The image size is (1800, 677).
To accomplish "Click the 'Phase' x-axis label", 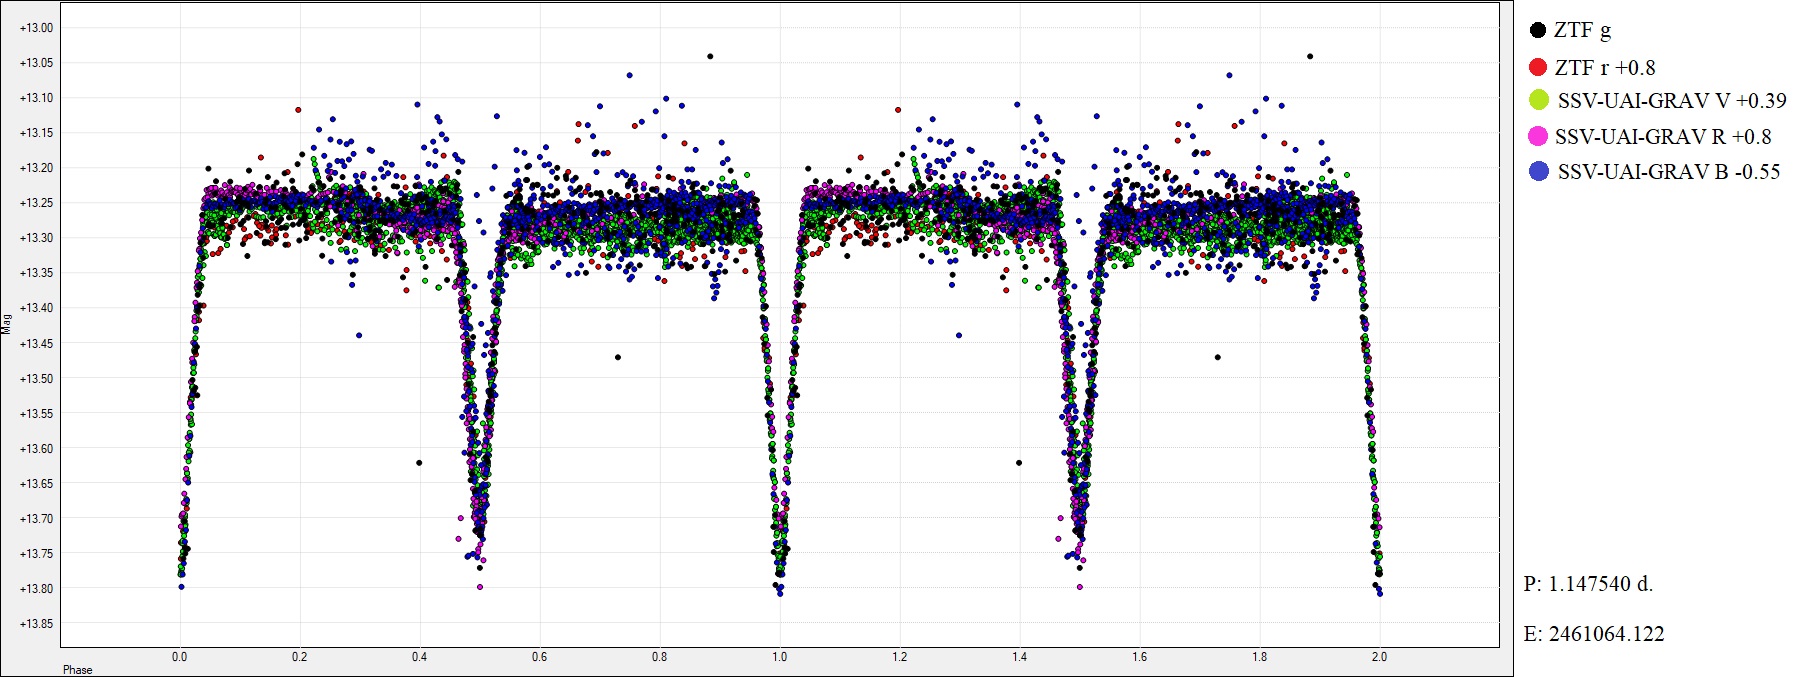I will pyautogui.click(x=77, y=670).
